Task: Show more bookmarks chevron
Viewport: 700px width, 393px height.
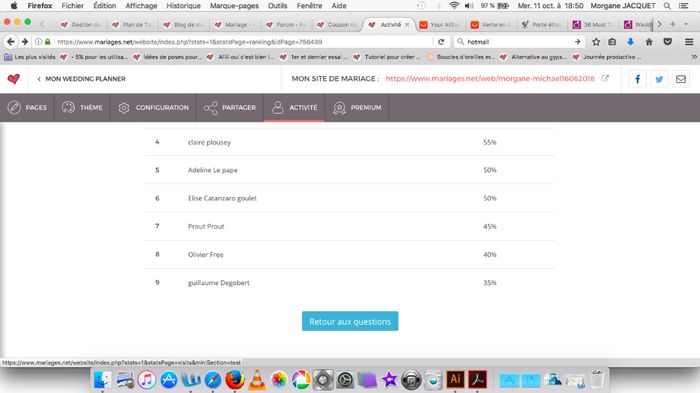Action: coord(694,57)
